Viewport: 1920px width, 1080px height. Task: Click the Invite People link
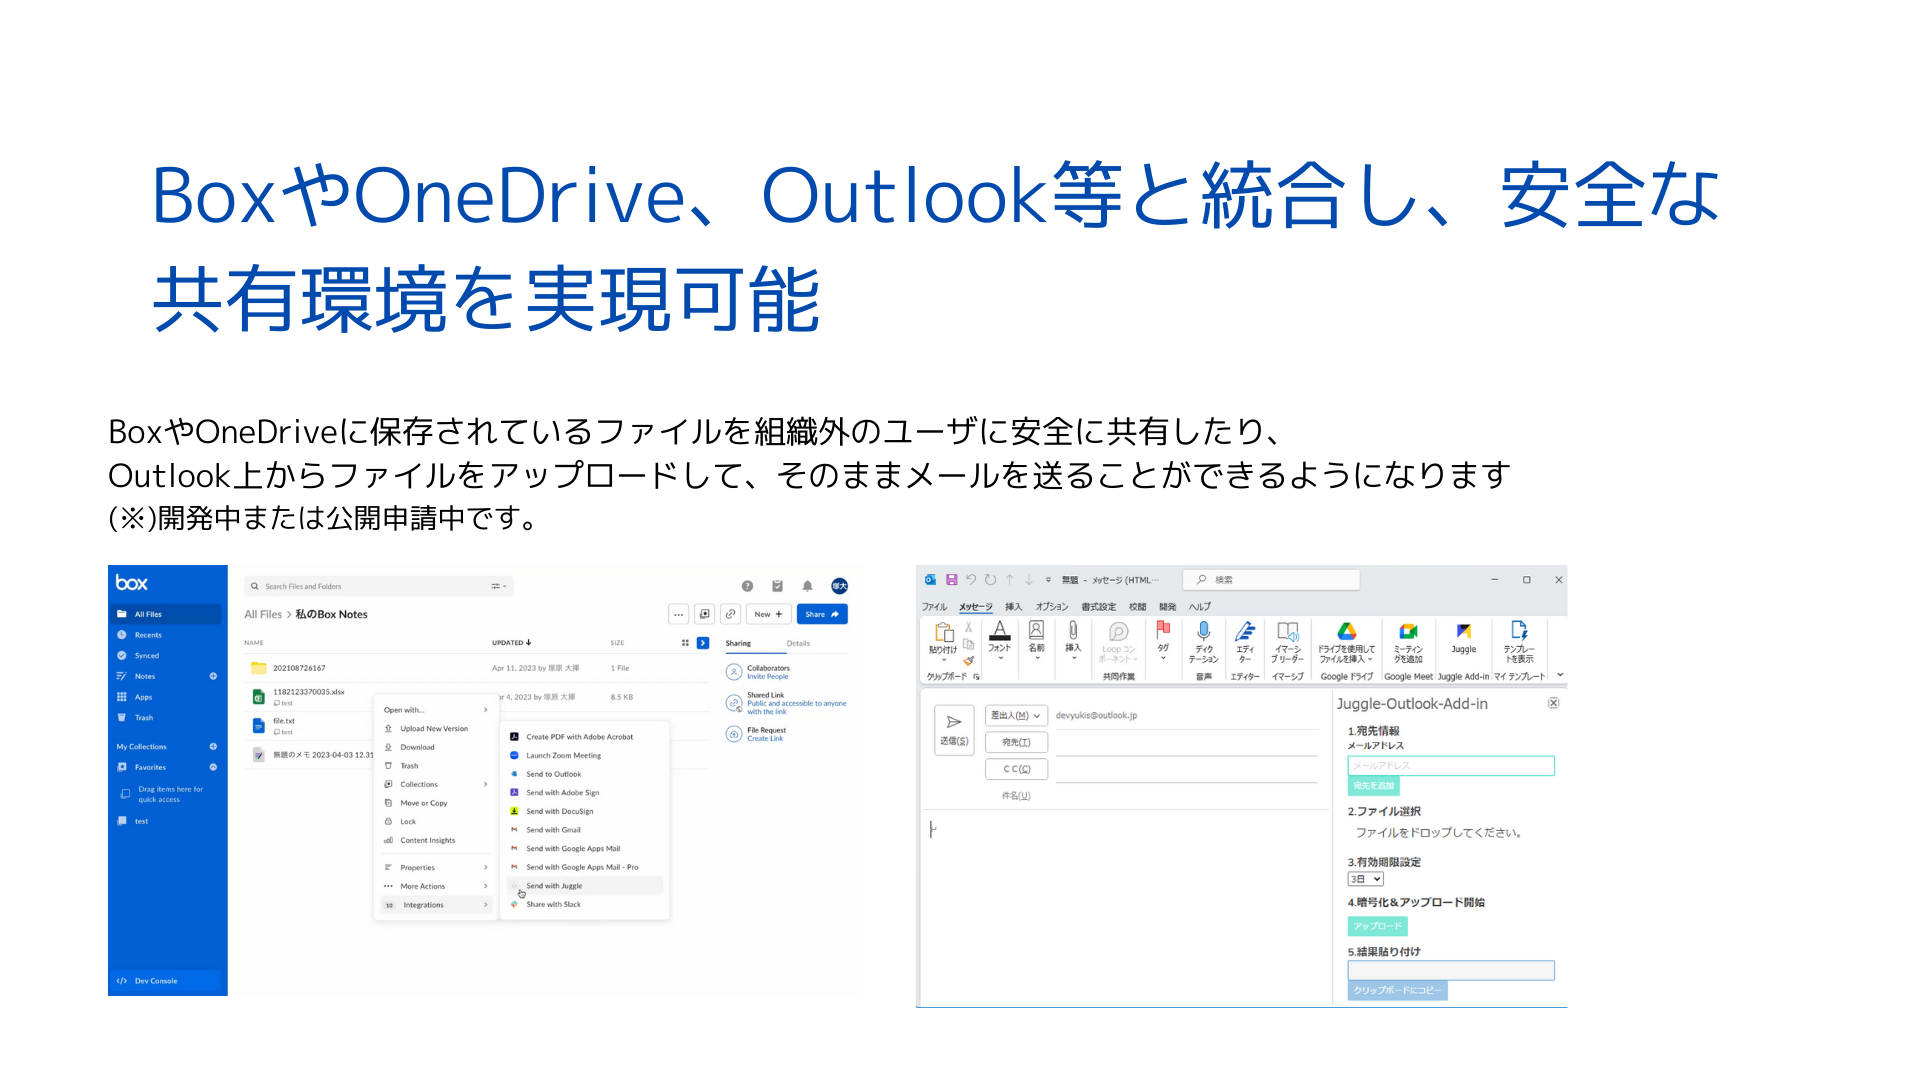click(767, 676)
